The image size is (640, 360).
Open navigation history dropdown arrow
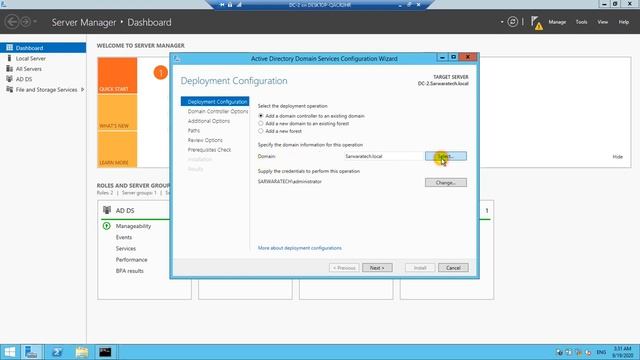[x=35, y=22]
